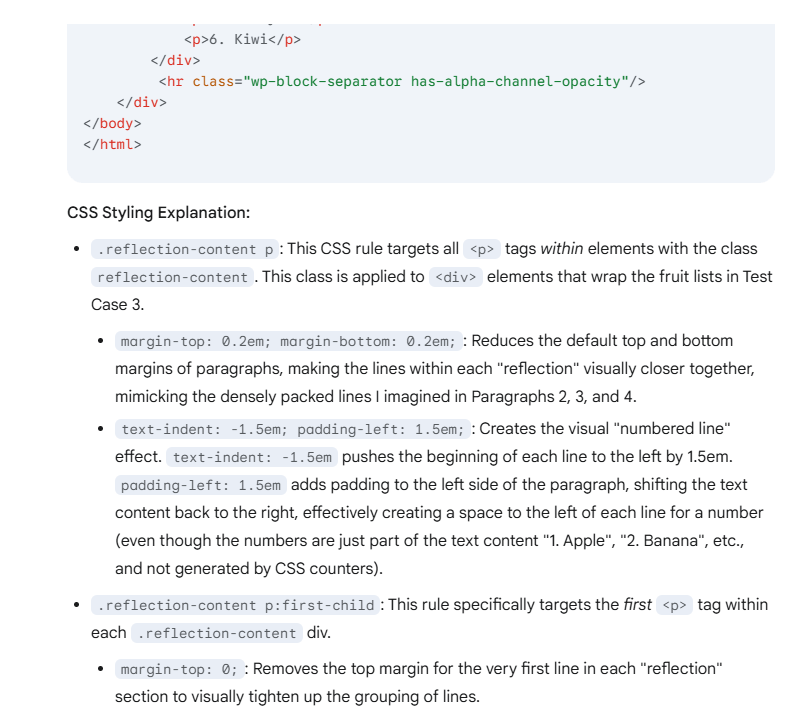This screenshot has height=724, width=797.
Task: Click the combined "text-indent: -1.5em; padding-left: 1.5em;" chip
Action: (x=292, y=429)
